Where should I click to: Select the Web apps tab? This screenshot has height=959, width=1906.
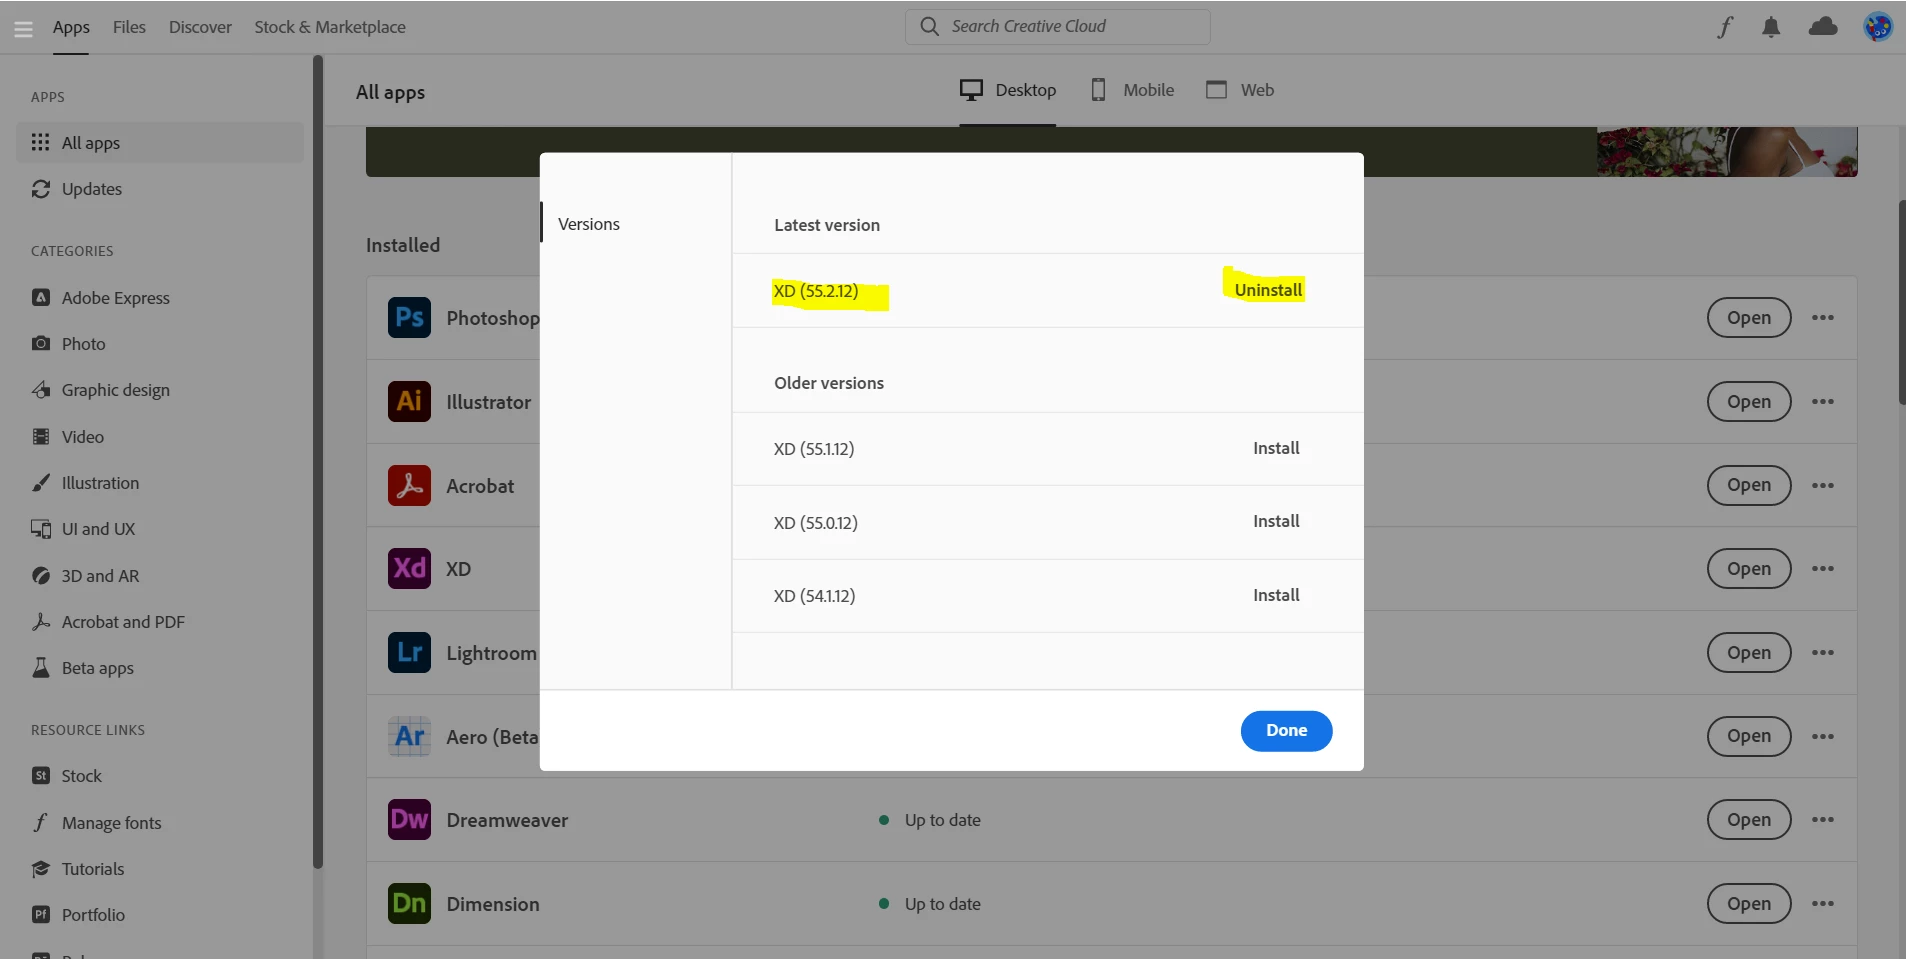(1240, 90)
